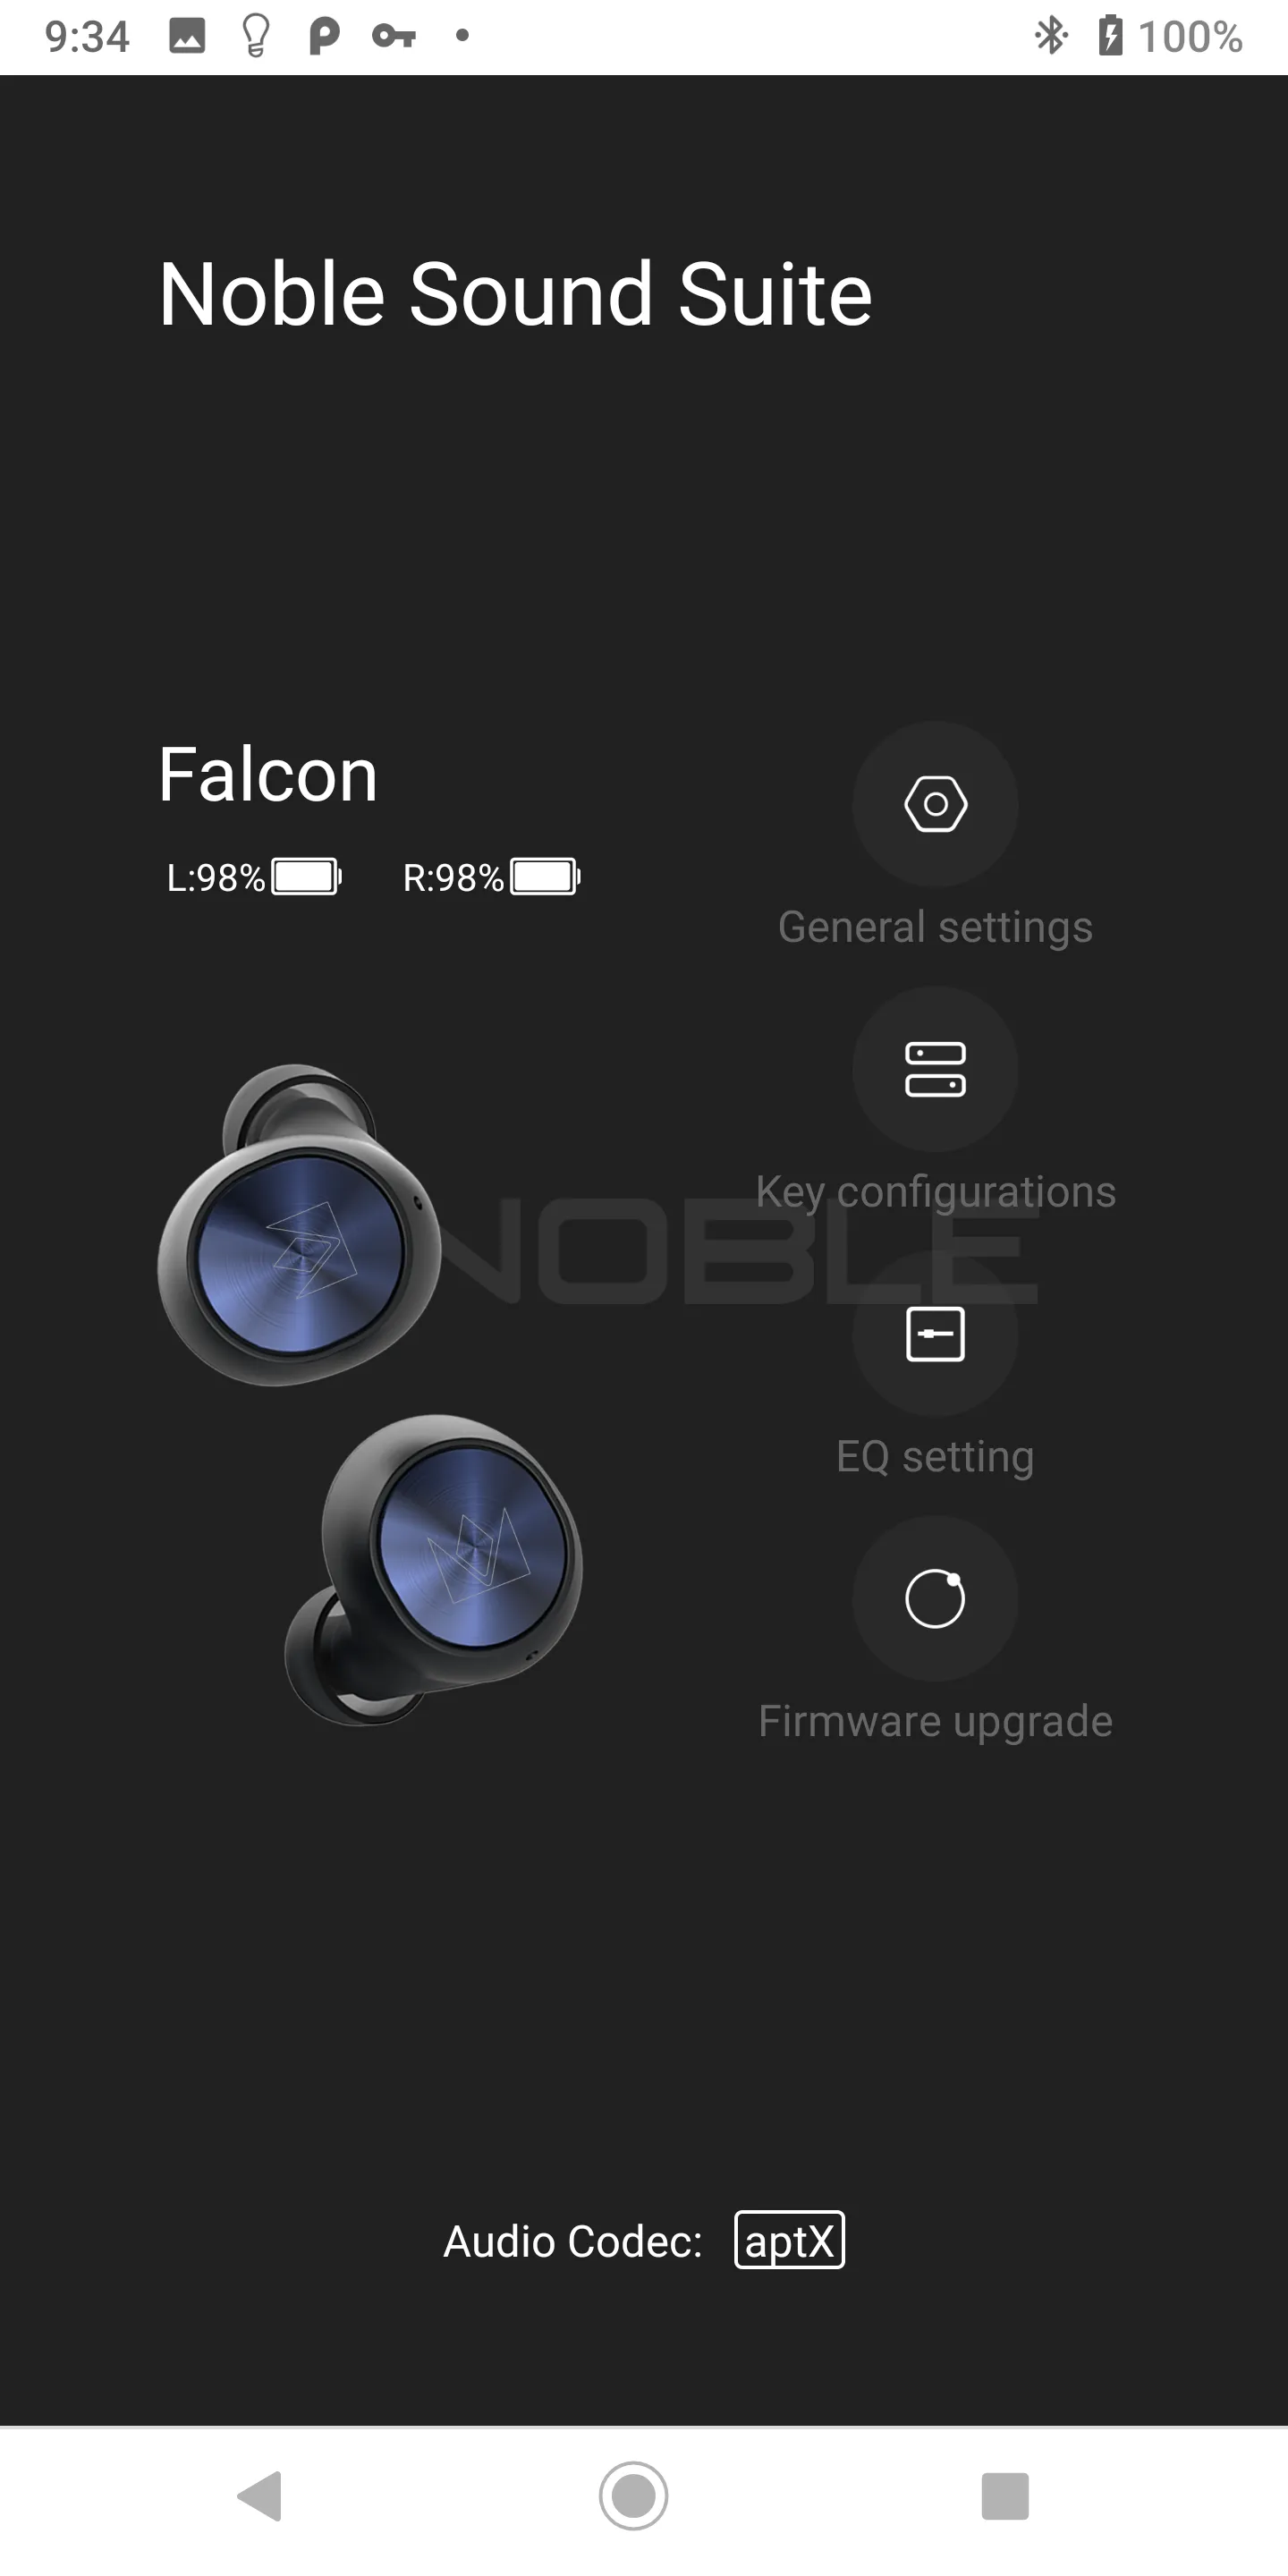Select the General settings label
Screen dimensions: 1288x2576
click(935, 927)
